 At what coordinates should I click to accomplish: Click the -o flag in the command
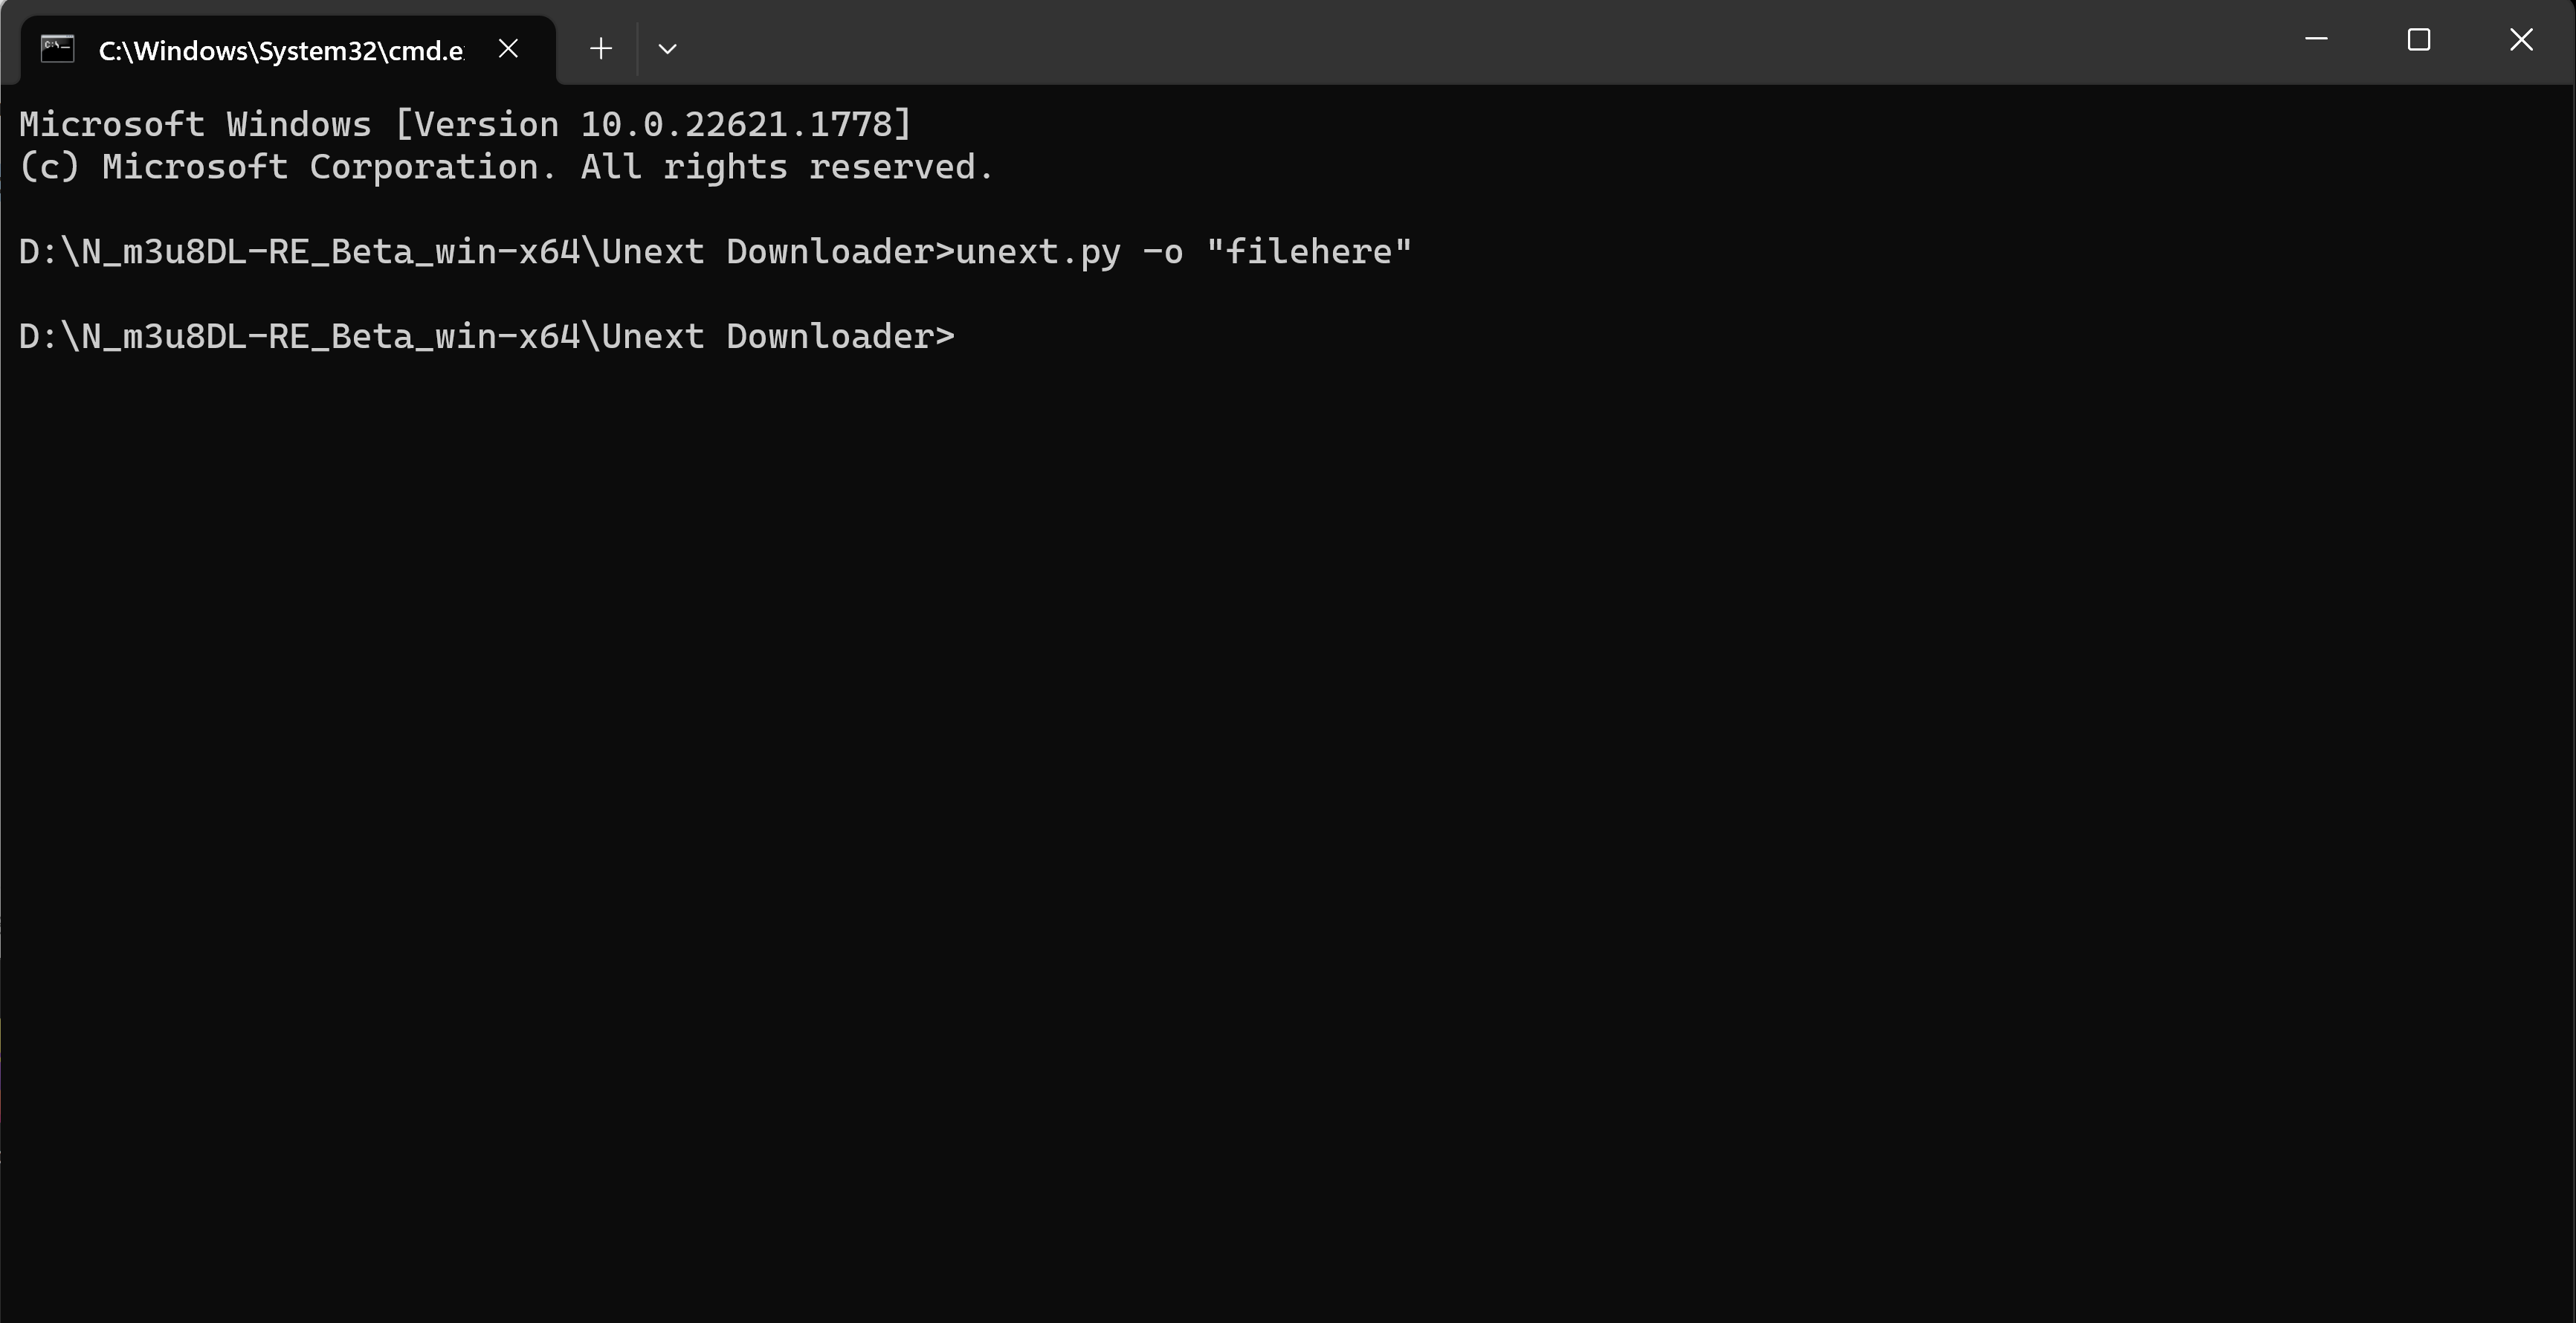coord(1163,252)
